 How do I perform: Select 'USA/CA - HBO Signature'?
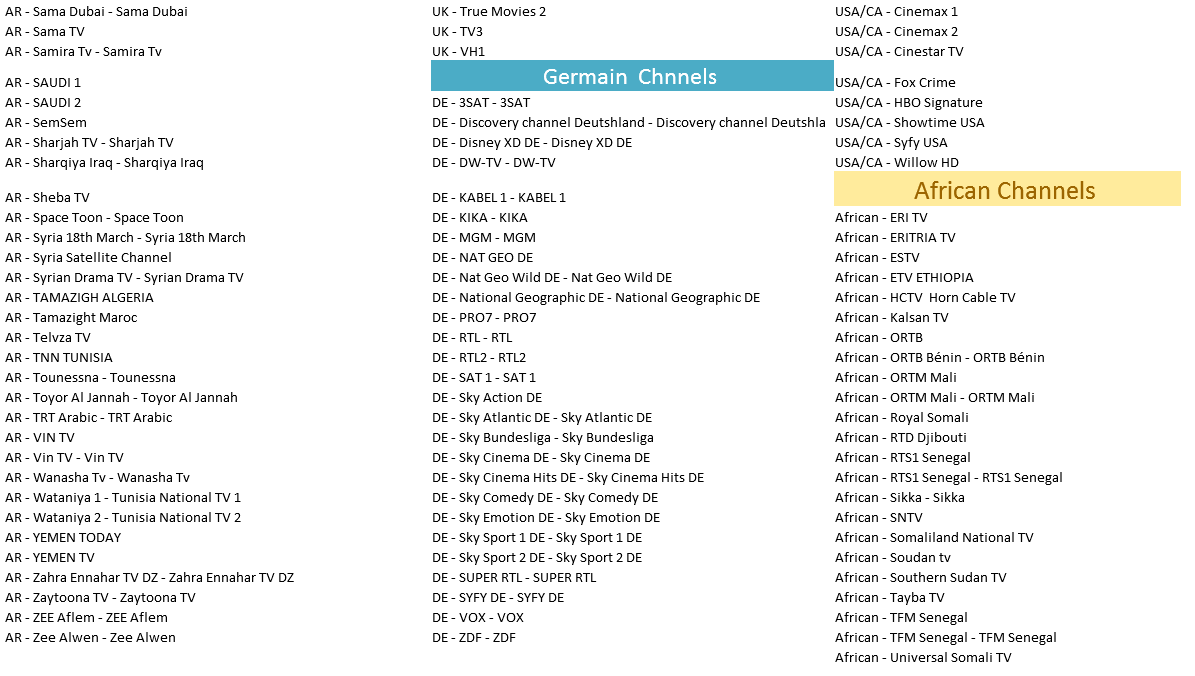click(909, 102)
